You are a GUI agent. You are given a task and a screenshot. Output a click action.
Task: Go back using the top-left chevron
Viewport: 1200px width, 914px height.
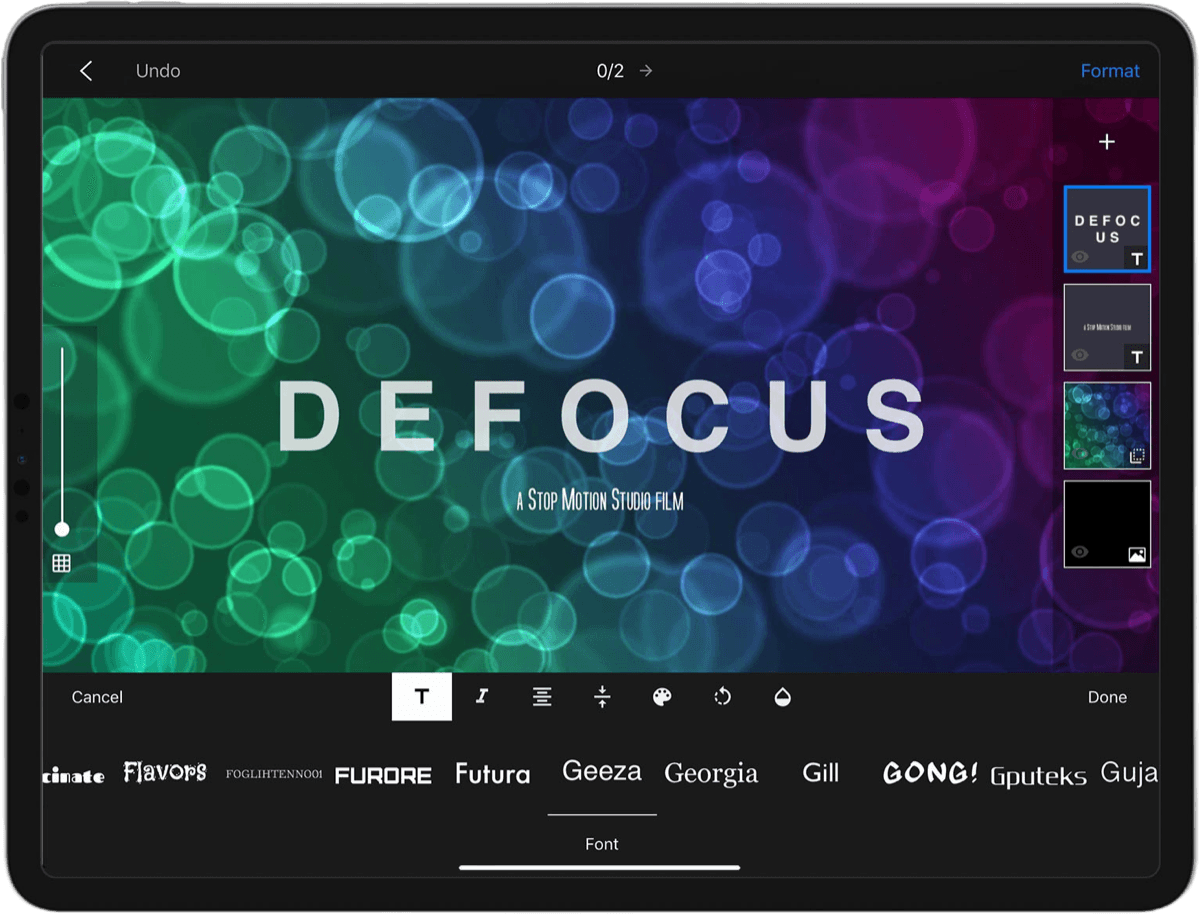[x=86, y=70]
